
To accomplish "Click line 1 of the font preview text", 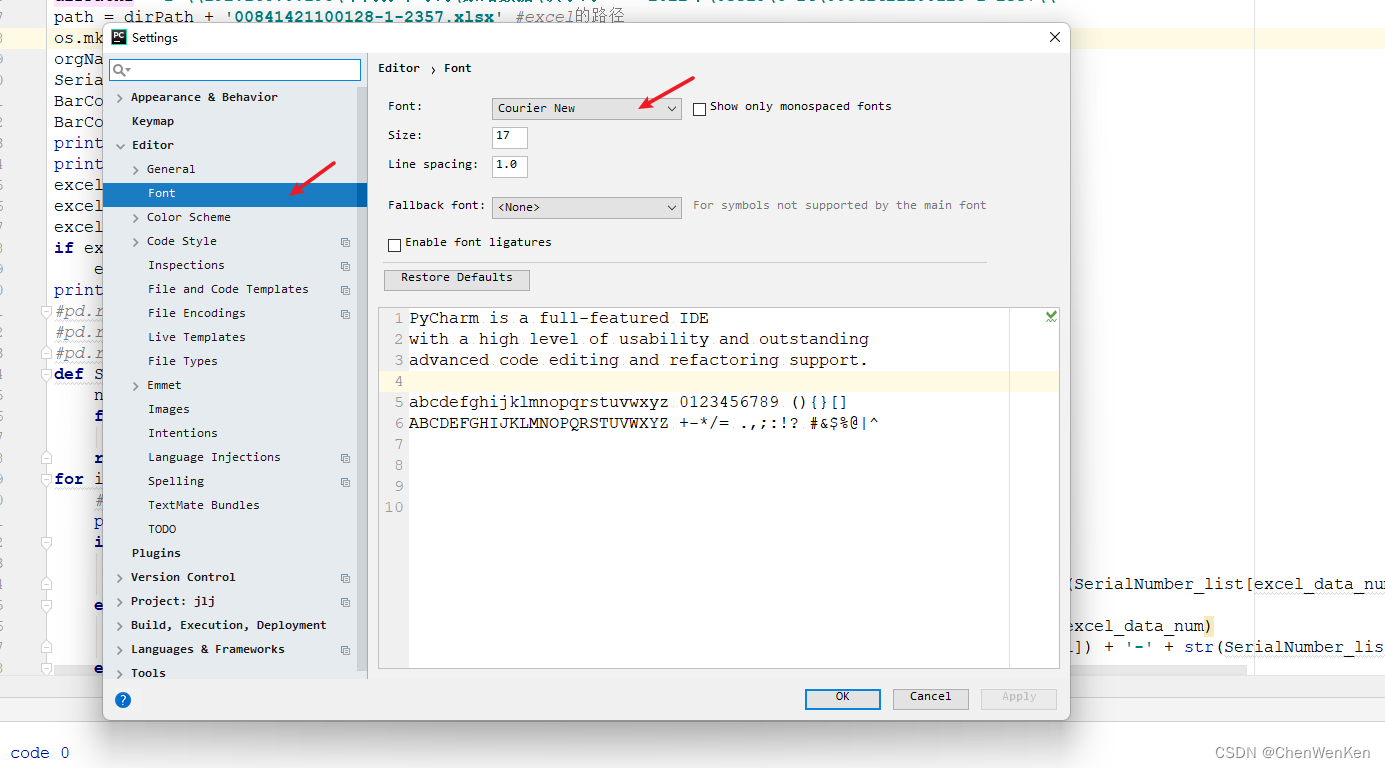I will (559, 318).
